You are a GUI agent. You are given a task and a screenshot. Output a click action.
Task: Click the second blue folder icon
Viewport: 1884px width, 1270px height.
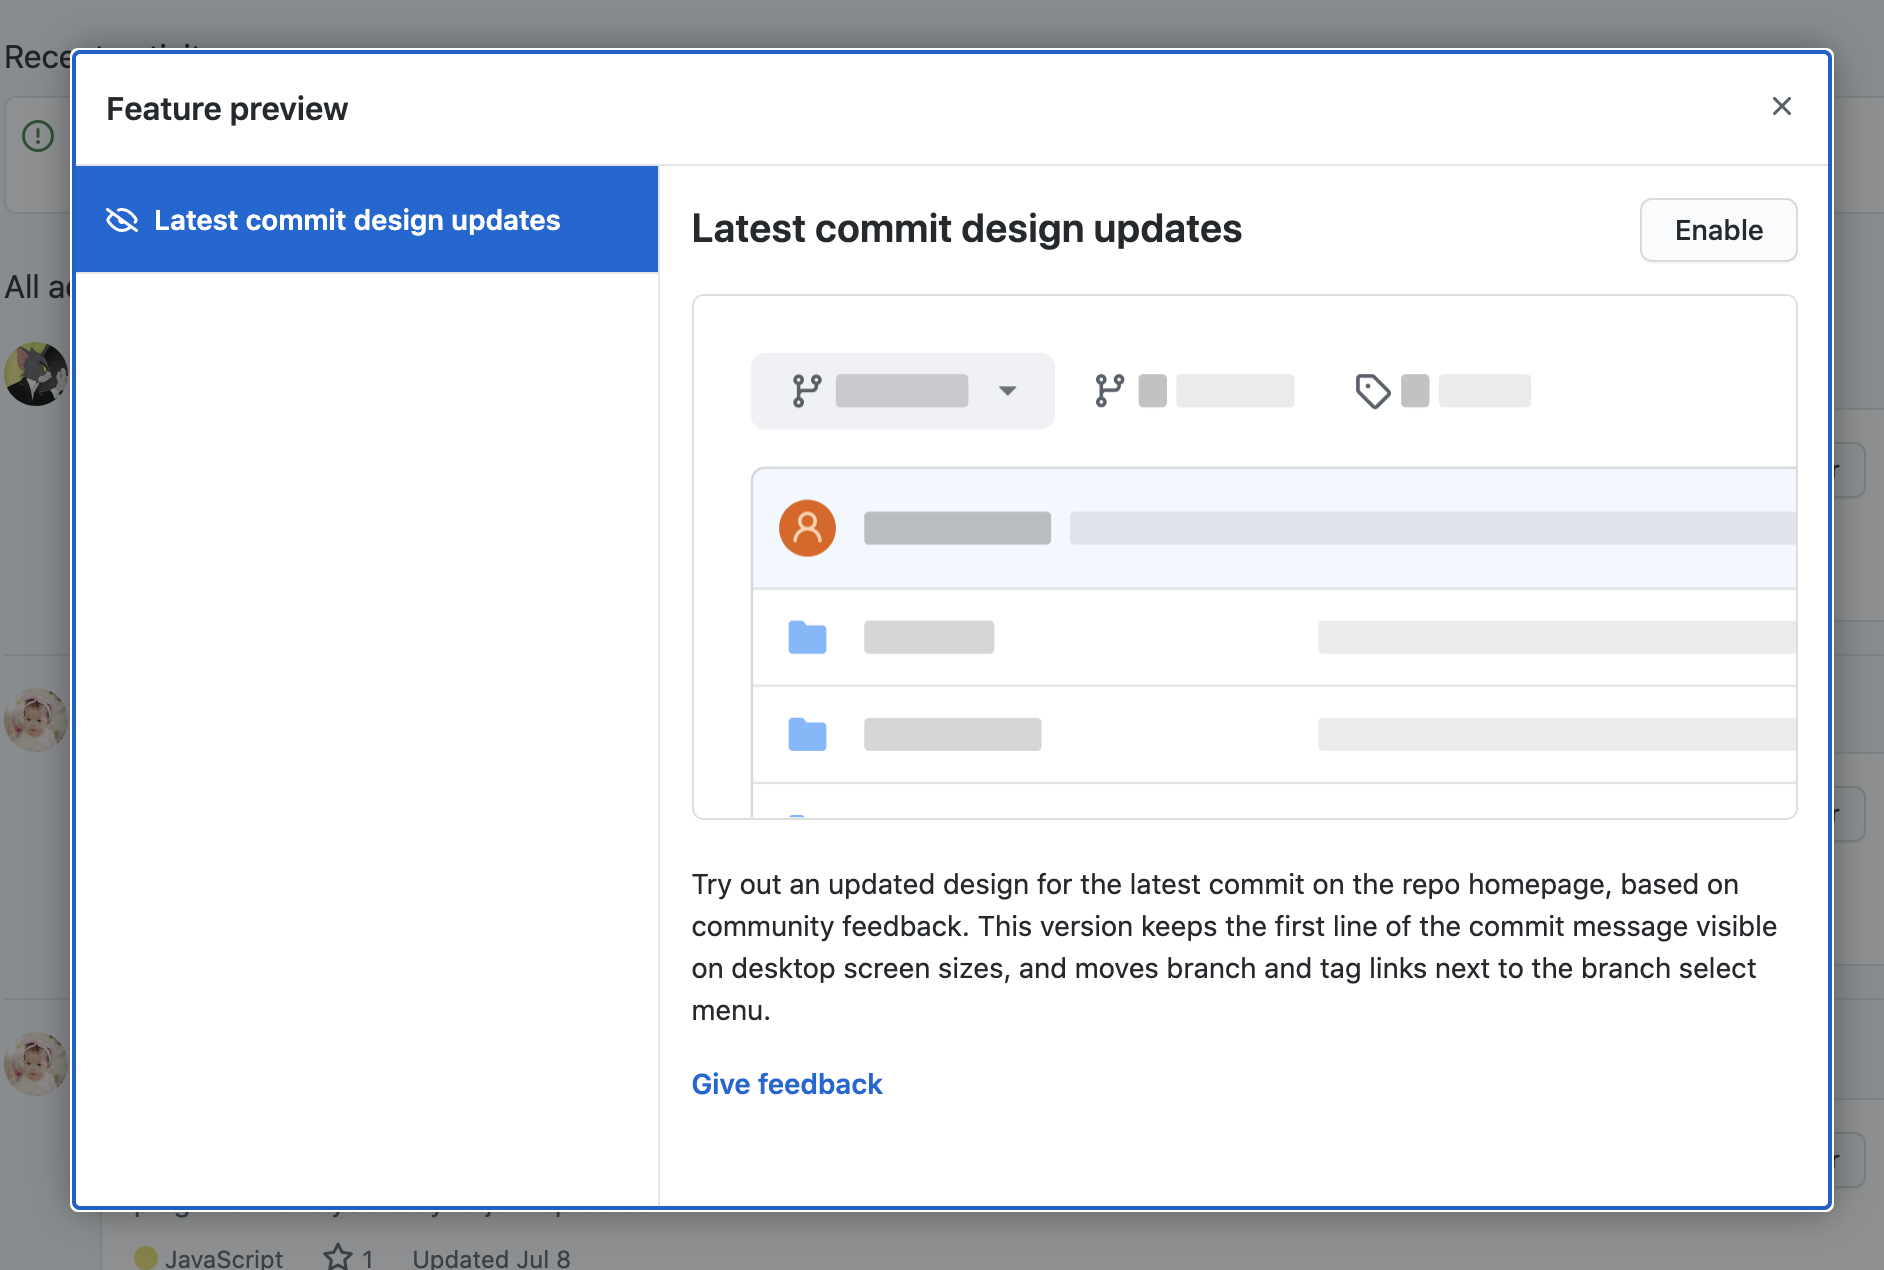807,734
